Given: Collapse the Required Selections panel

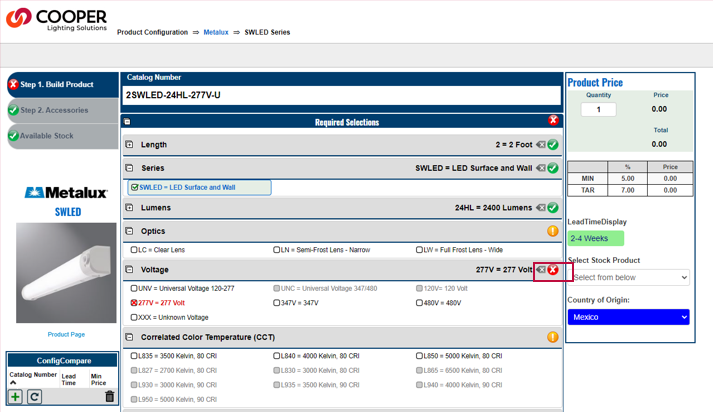Looking at the screenshot, I should (127, 122).
